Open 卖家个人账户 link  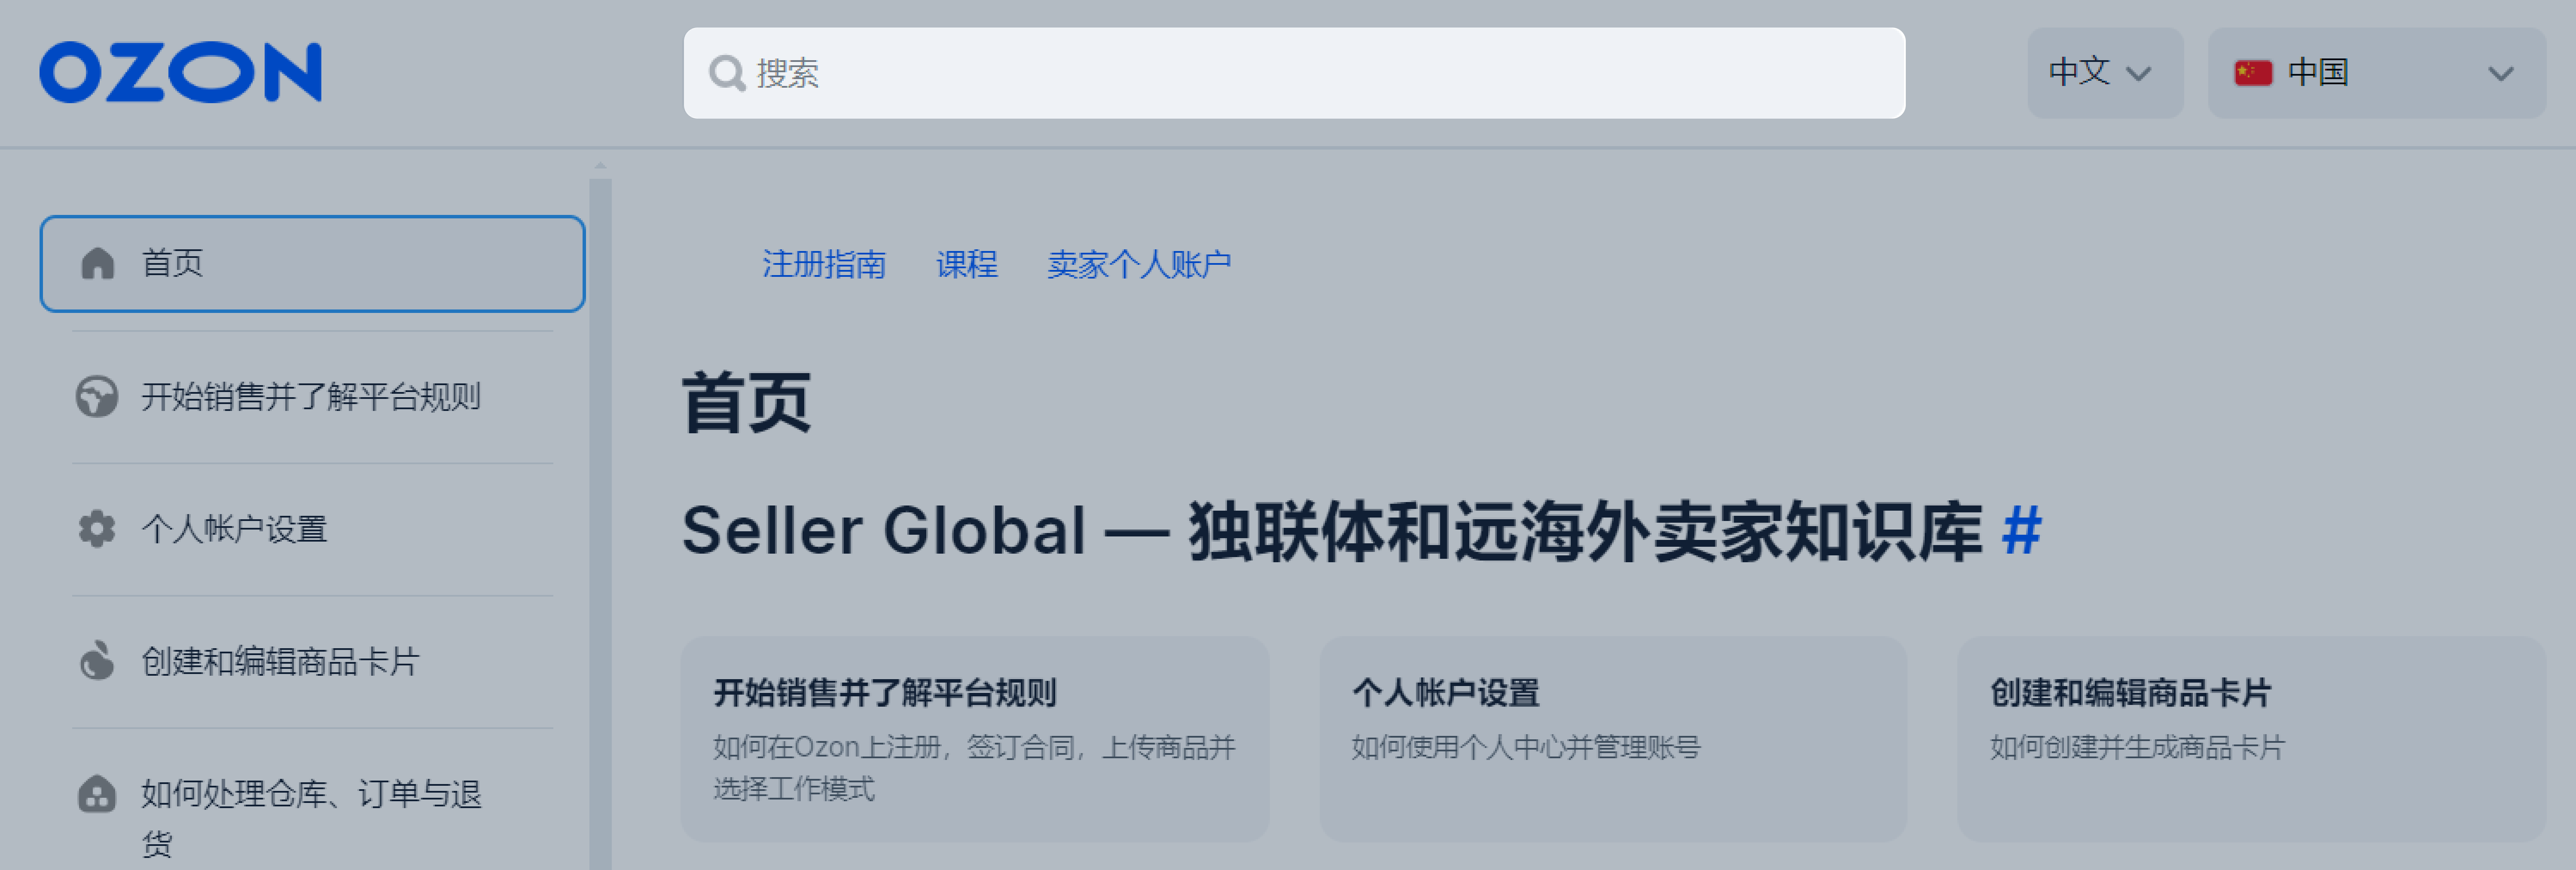(1139, 263)
